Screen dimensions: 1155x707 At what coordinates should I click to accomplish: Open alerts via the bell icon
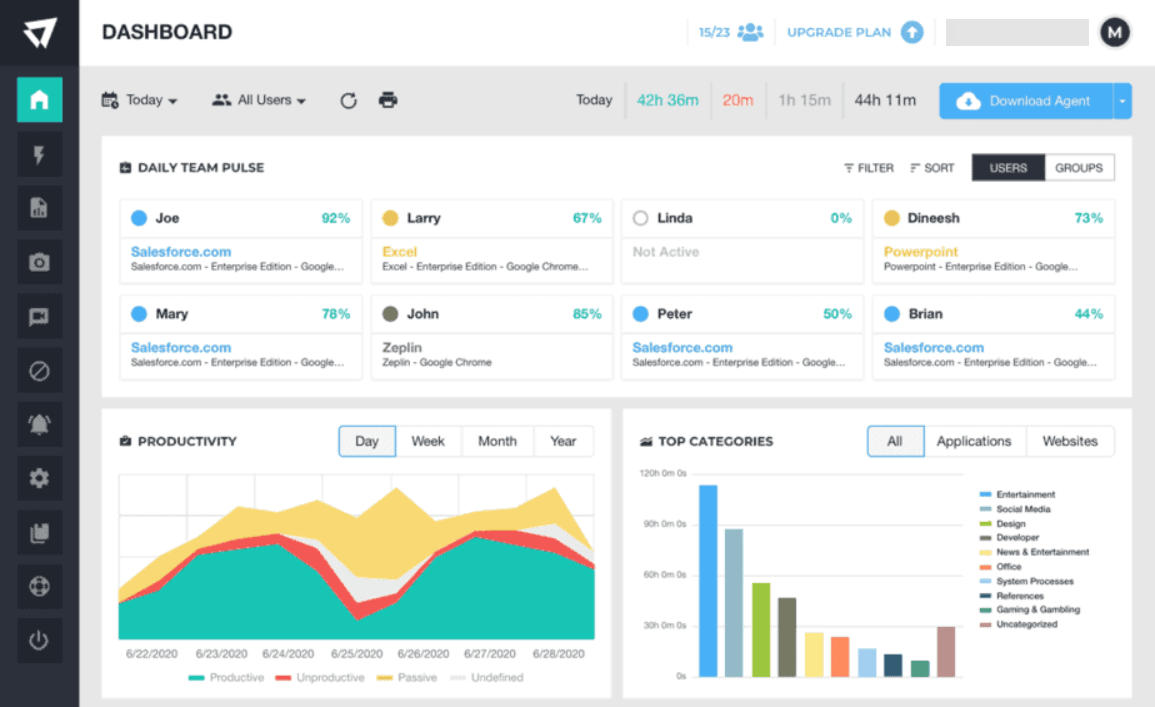pyautogui.click(x=40, y=424)
